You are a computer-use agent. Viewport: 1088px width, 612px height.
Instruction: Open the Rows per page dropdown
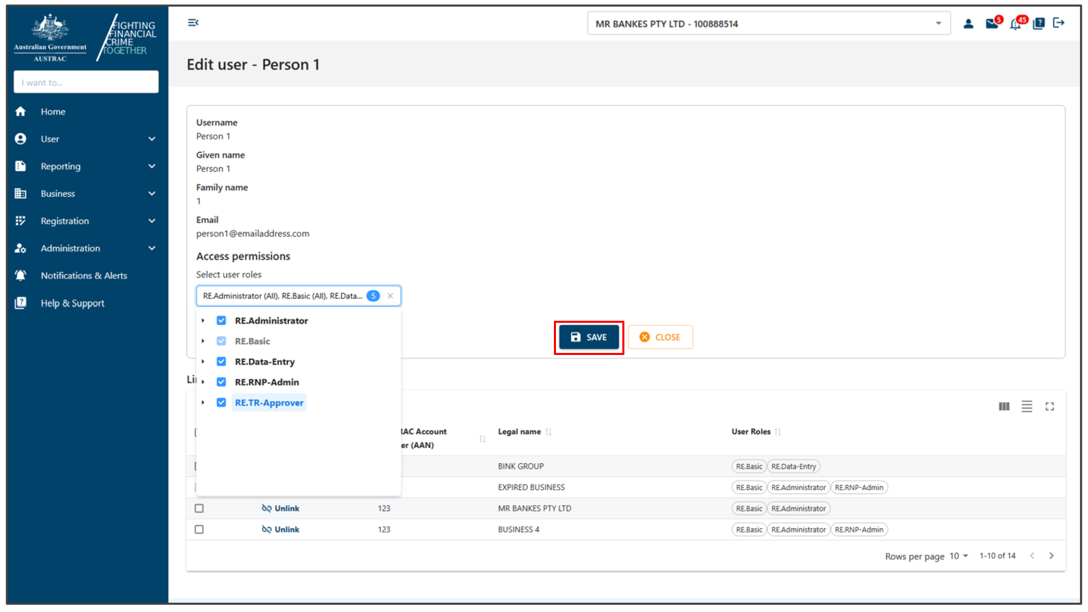(x=958, y=555)
